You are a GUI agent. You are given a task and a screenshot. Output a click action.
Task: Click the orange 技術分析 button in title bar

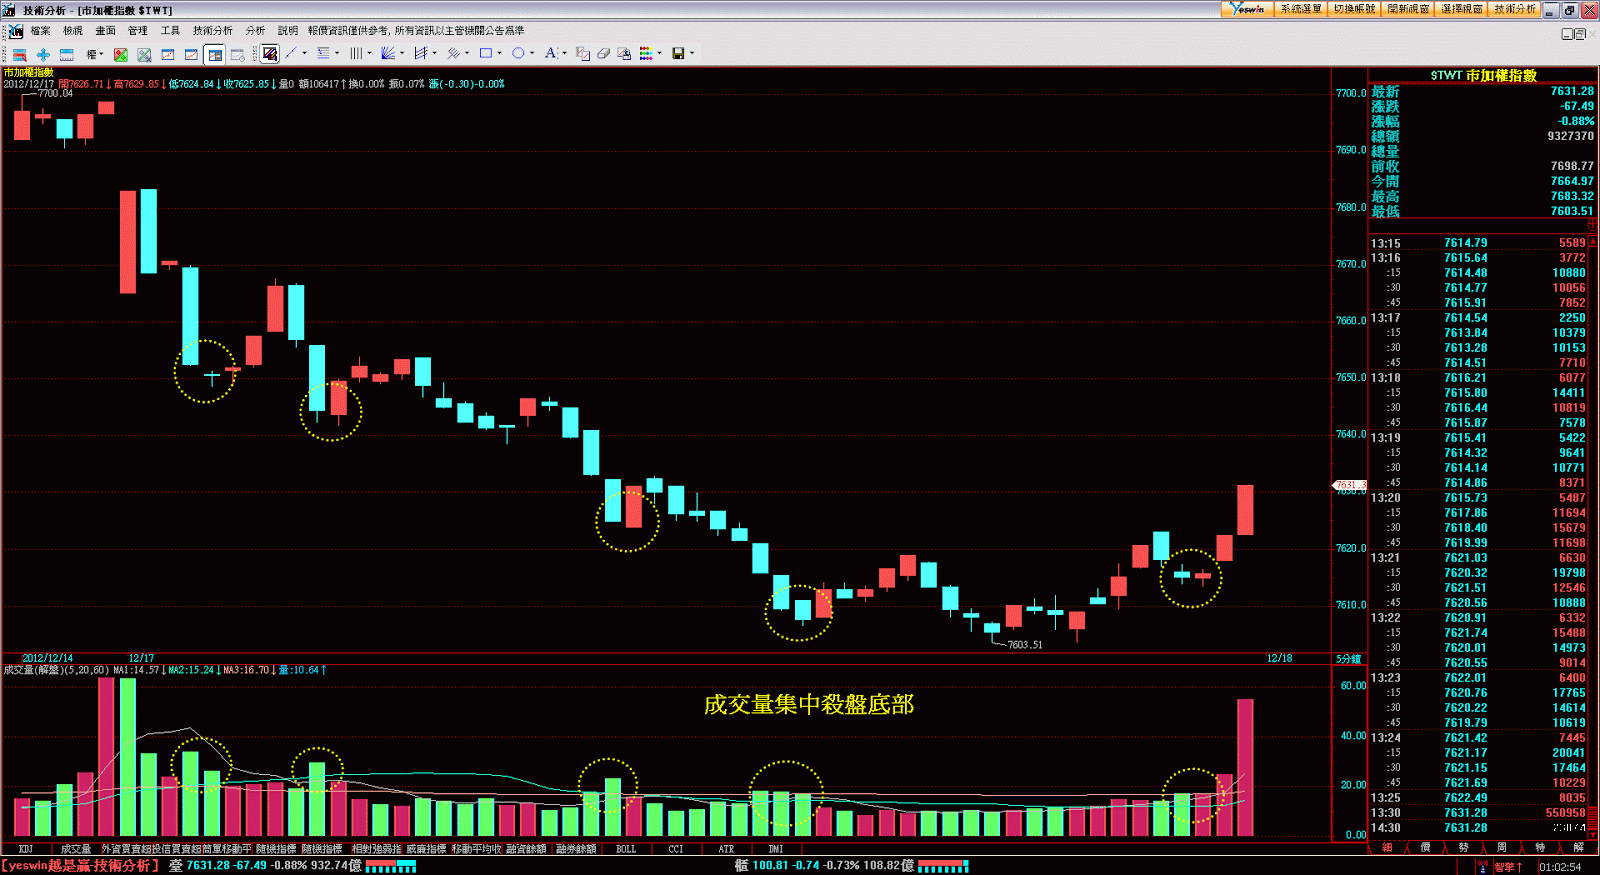point(1514,9)
